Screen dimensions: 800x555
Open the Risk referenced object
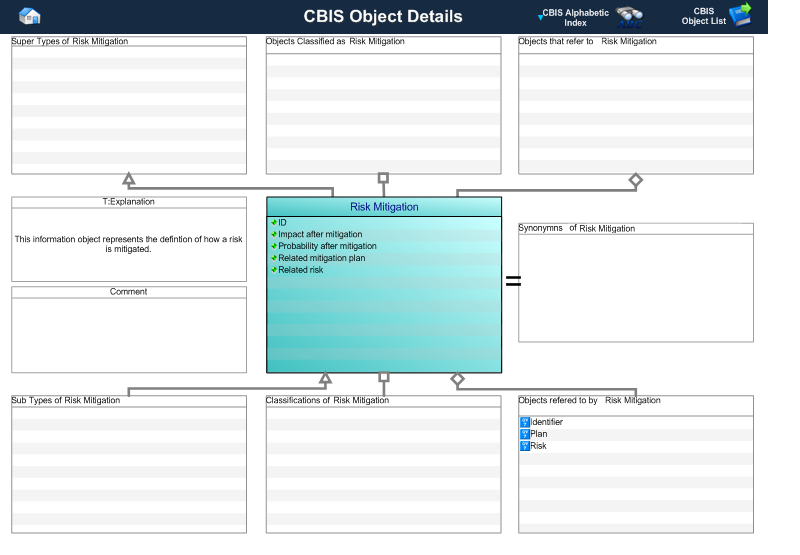point(538,446)
